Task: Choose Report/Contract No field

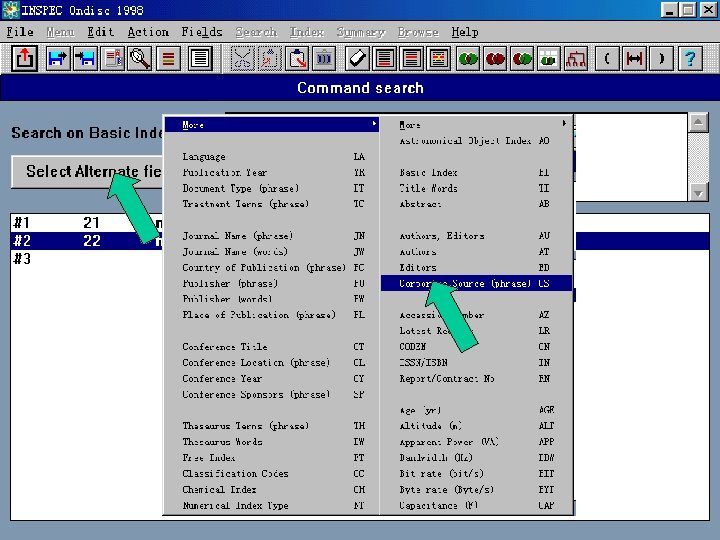Action: tap(477, 378)
